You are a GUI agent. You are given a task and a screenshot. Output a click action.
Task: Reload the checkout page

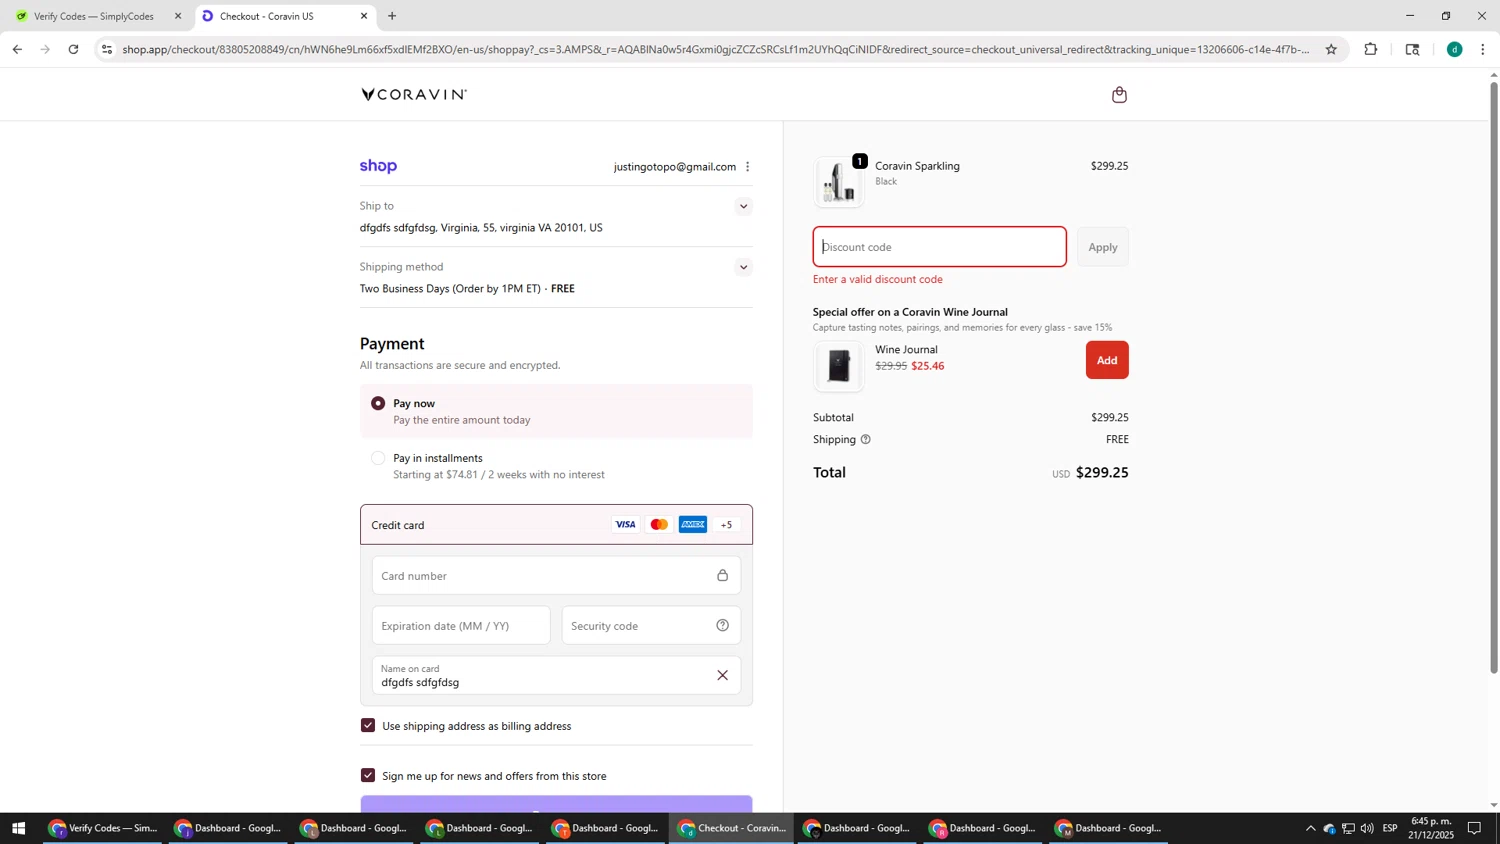(x=73, y=49)
